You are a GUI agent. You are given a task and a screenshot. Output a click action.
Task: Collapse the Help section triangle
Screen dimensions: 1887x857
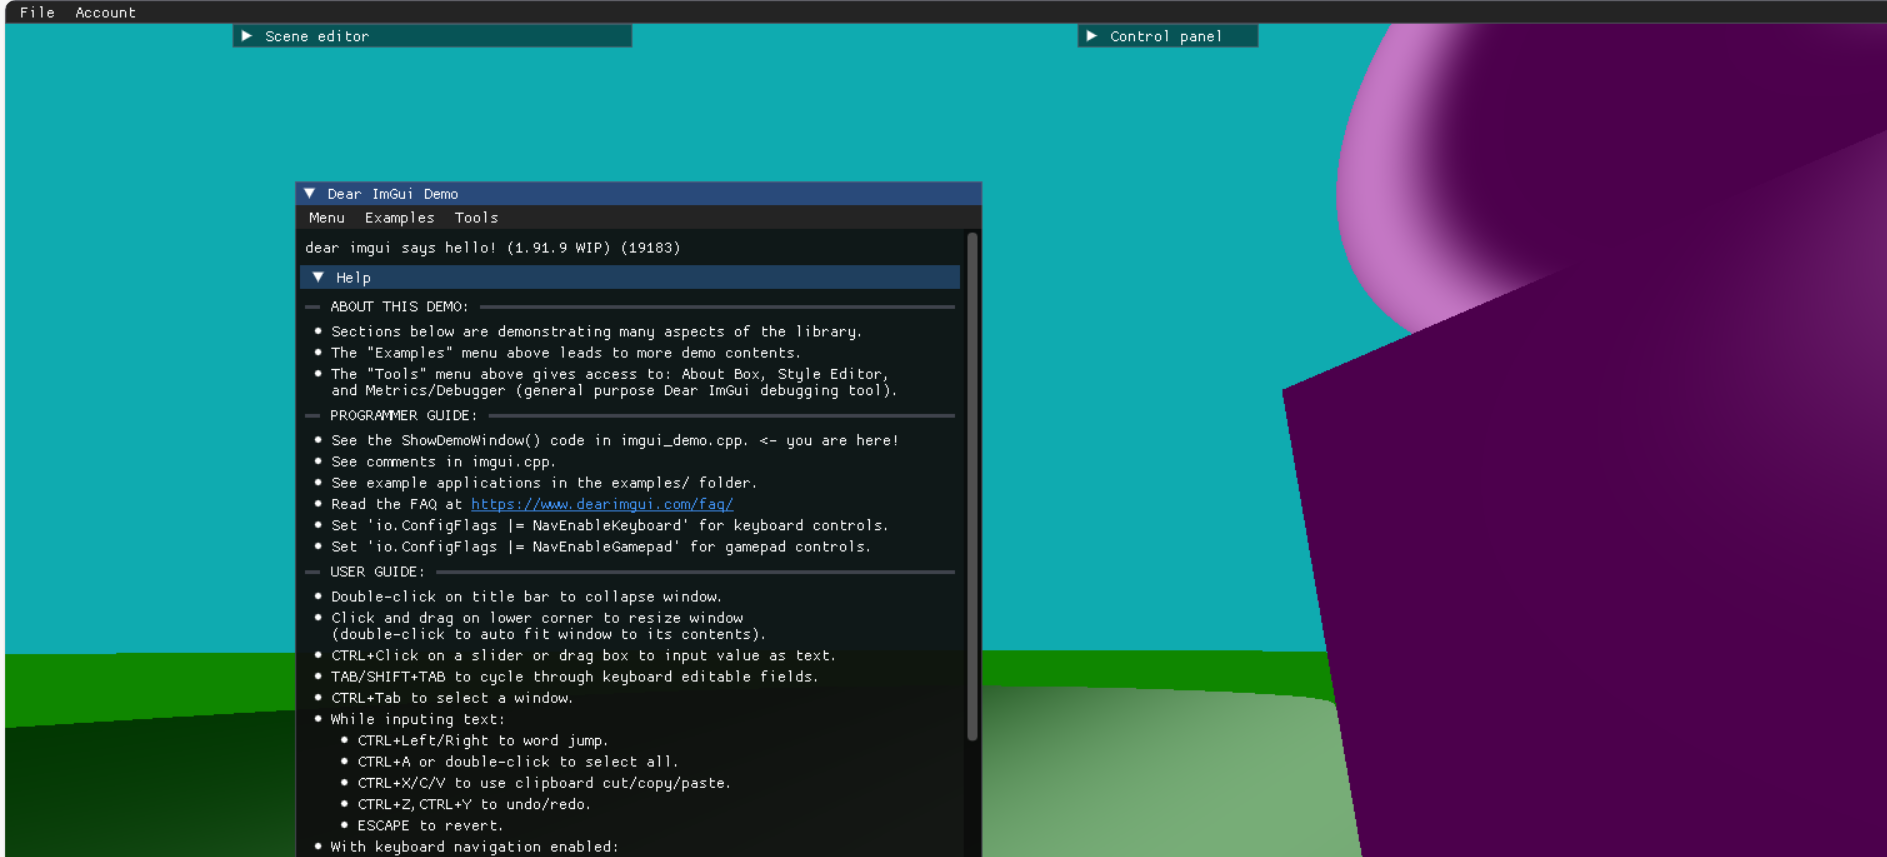click(318, 277)
